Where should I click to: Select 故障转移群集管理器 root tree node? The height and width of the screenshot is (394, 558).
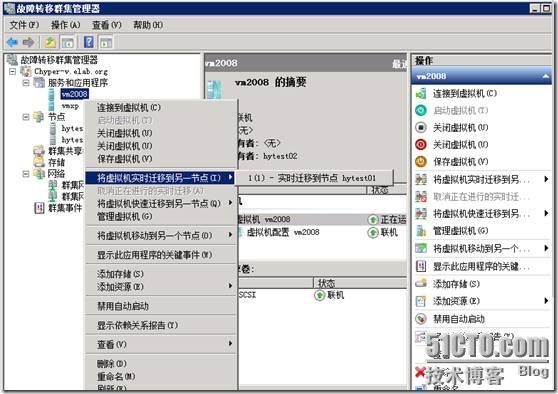[59, 60]
